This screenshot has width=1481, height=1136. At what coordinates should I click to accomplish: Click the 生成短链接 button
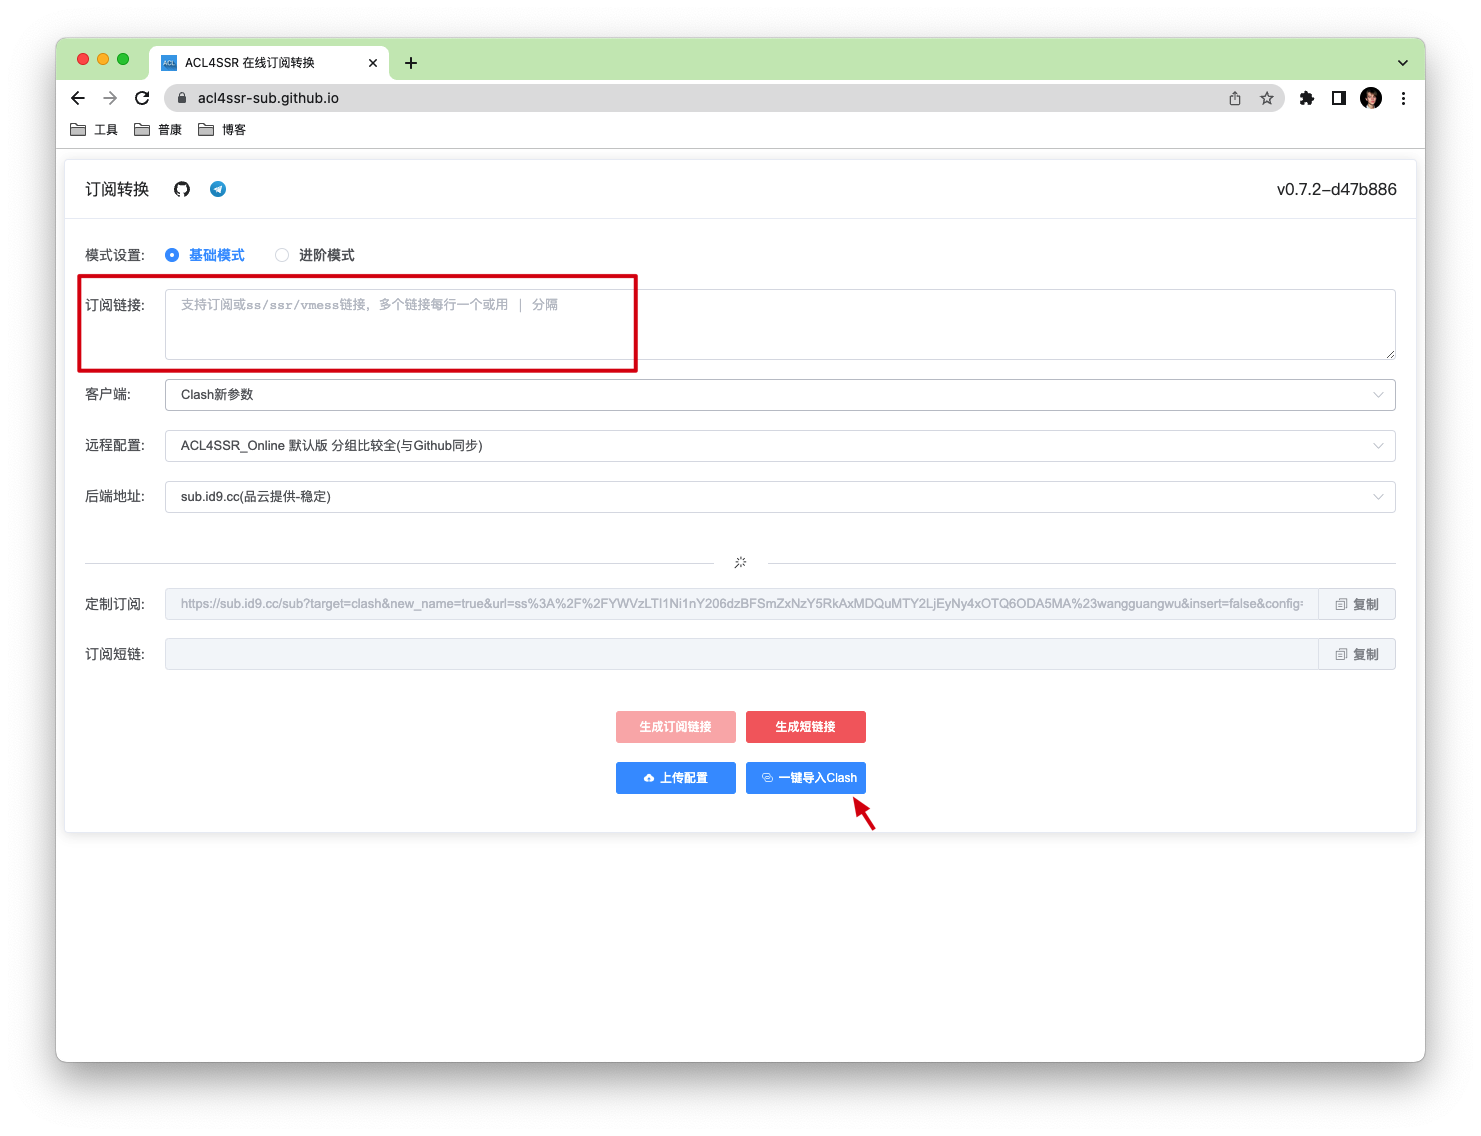click(x=806, y=727)
